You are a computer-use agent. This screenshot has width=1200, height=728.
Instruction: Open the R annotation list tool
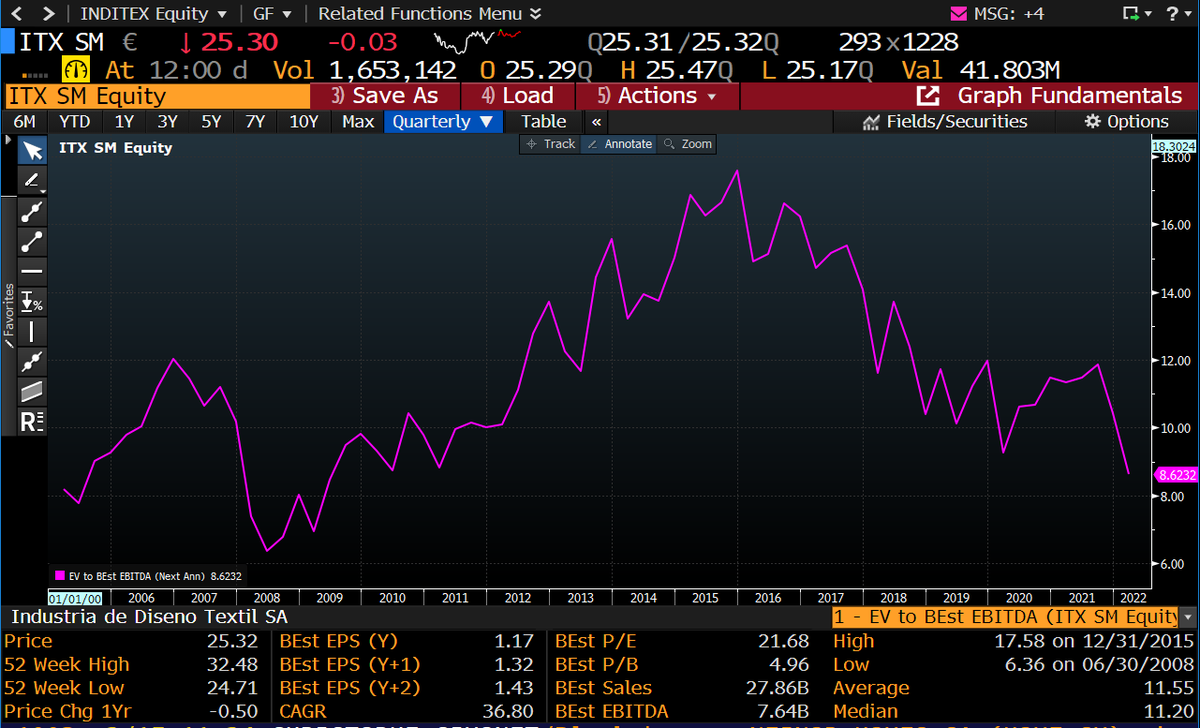33,421
